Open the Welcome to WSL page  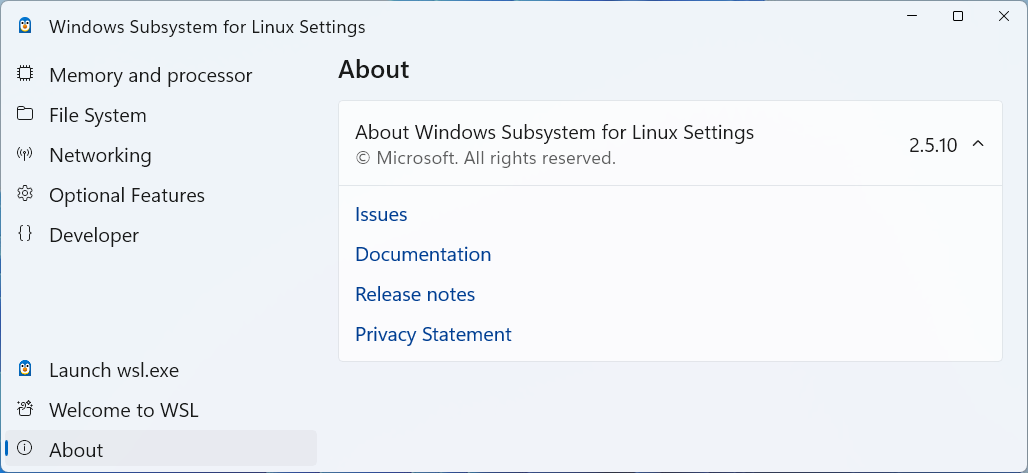click(x=161, y=409)
